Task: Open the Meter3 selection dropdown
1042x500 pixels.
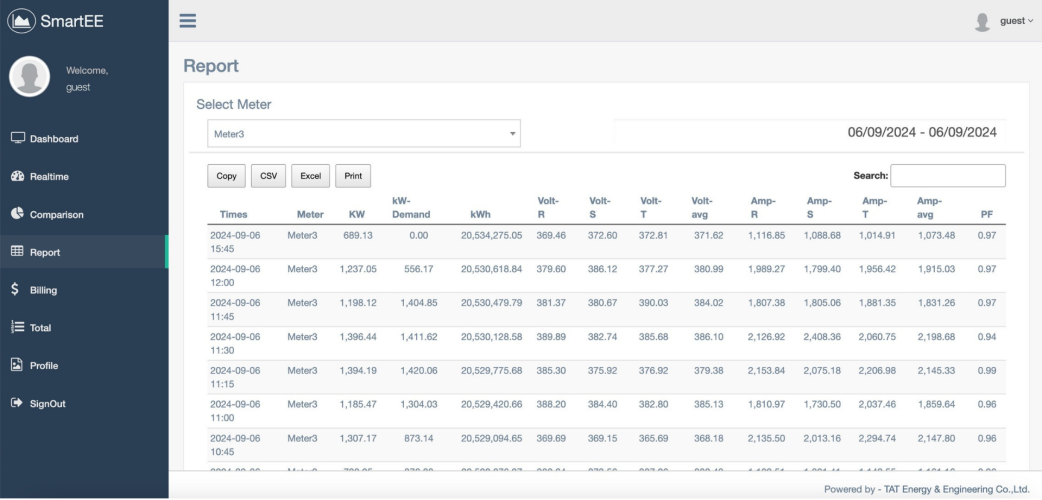Action: (x=364, y=134)
